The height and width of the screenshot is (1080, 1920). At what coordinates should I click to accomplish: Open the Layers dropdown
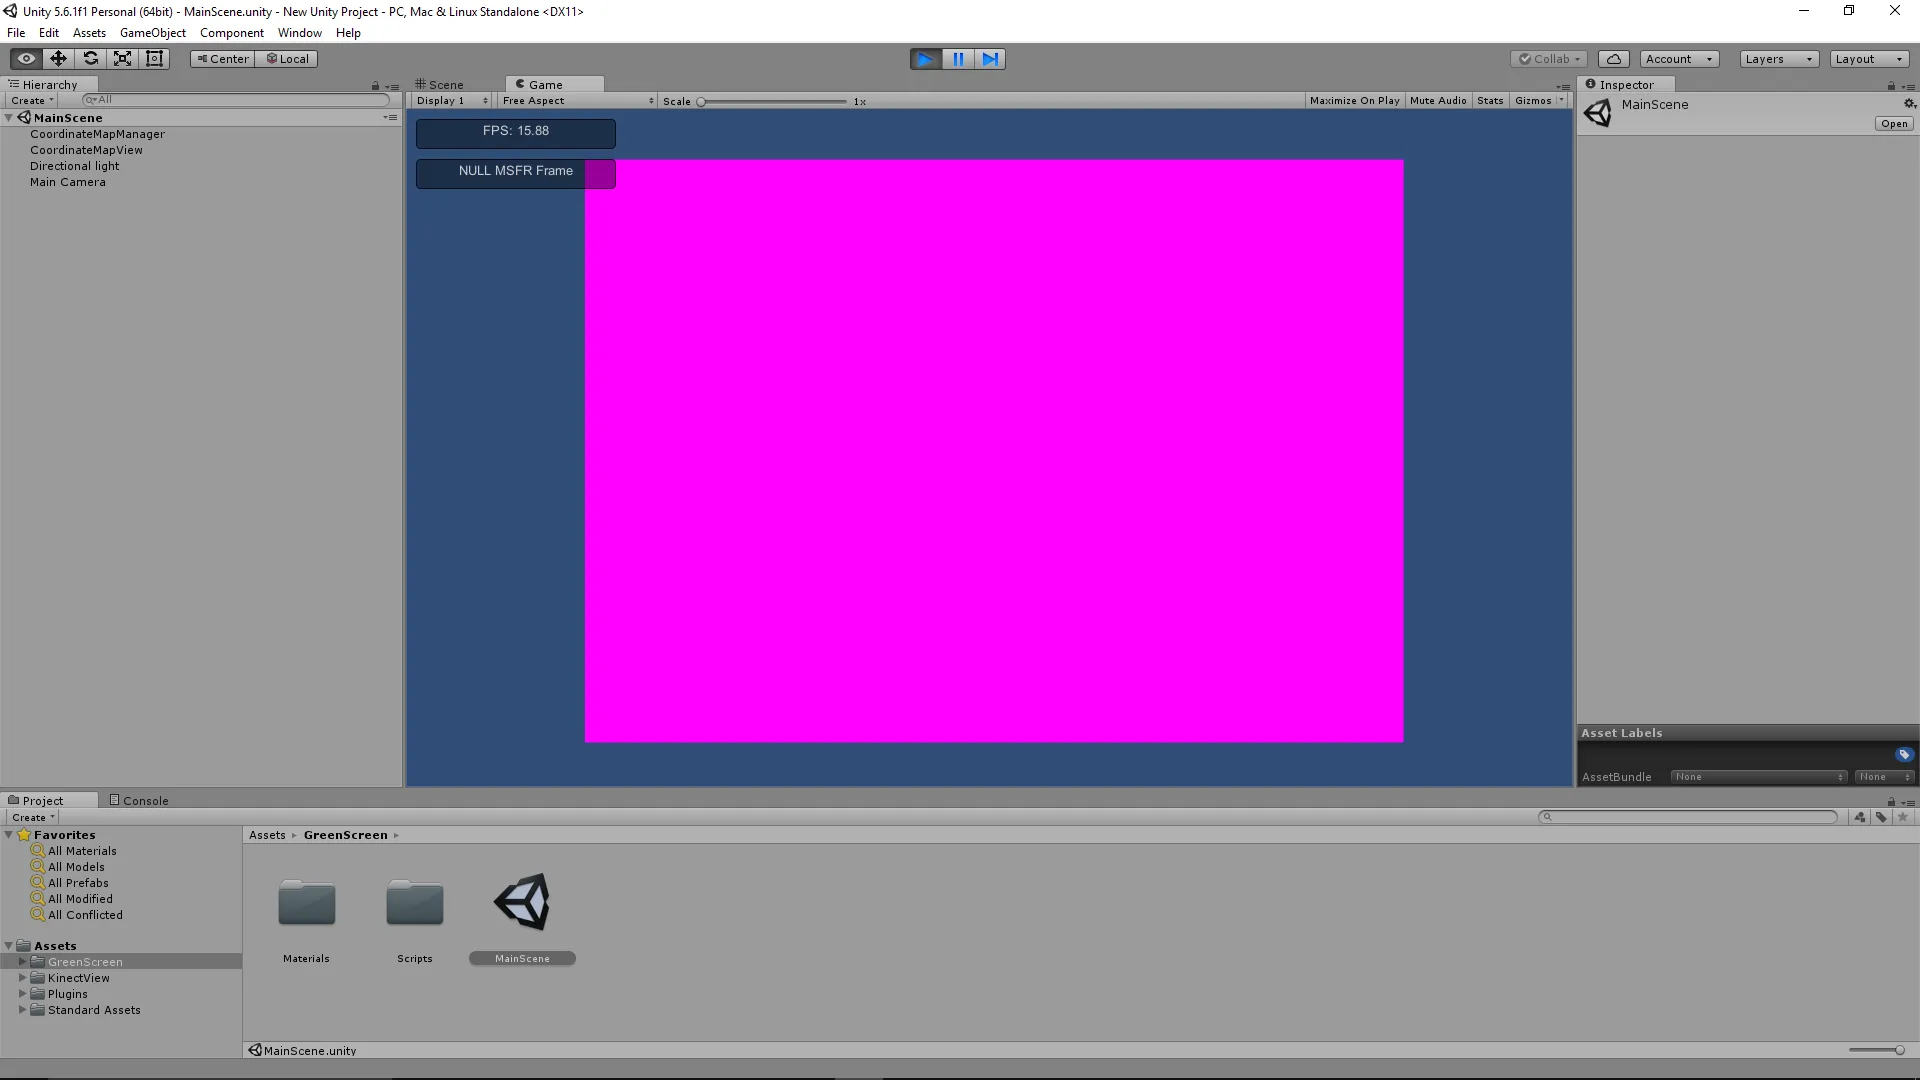pos(1778,59)
